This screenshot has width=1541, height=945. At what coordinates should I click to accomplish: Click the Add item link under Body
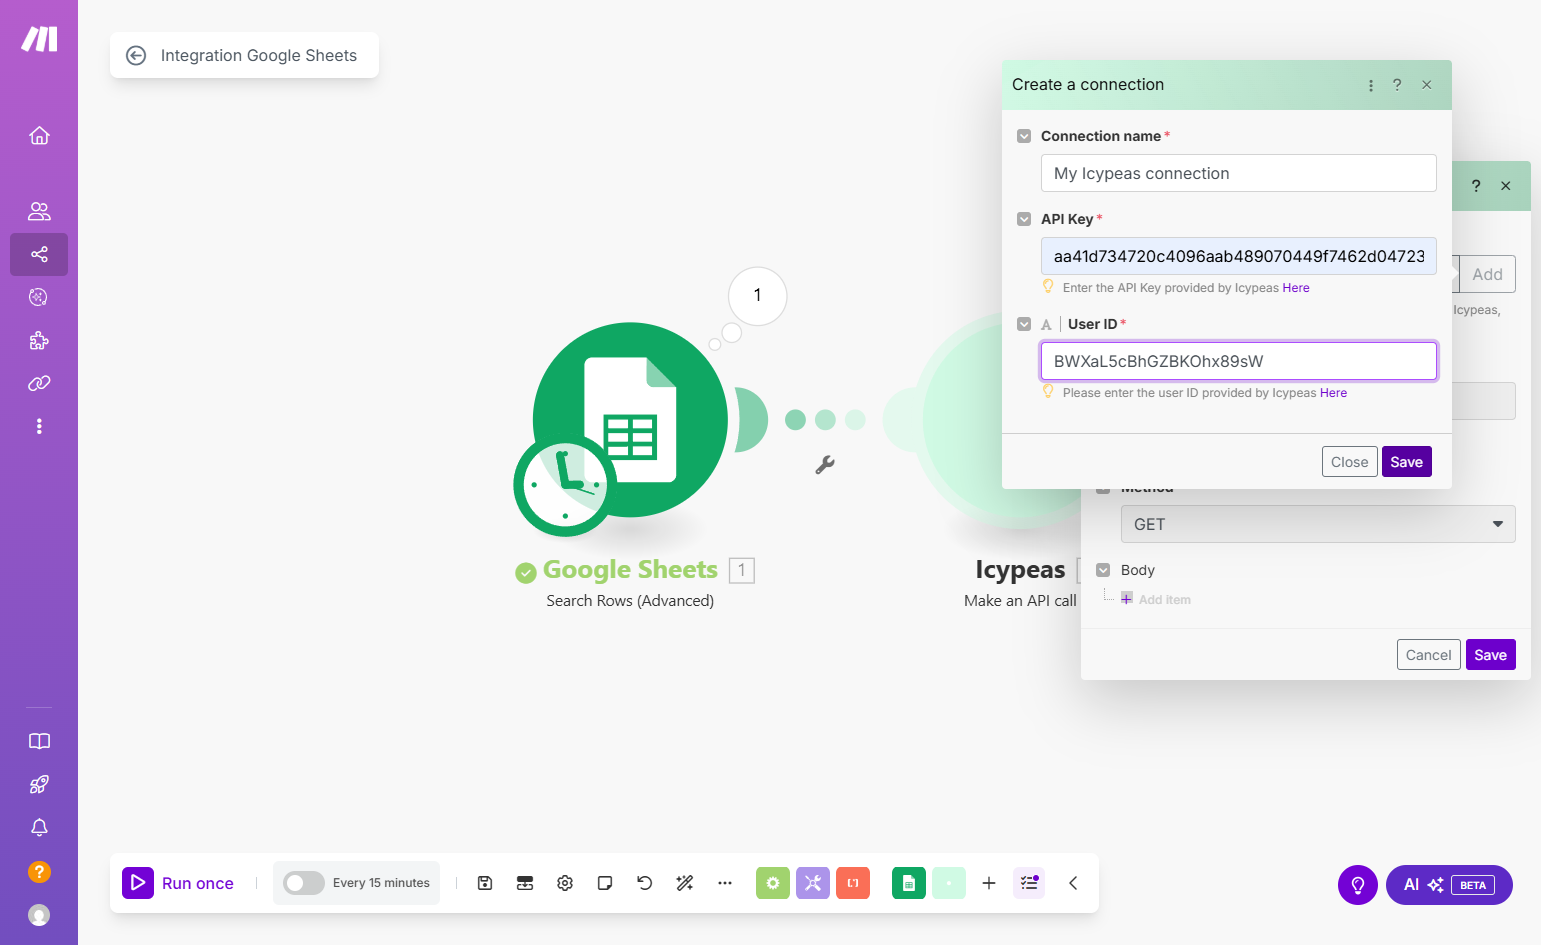coord(1164,600)
